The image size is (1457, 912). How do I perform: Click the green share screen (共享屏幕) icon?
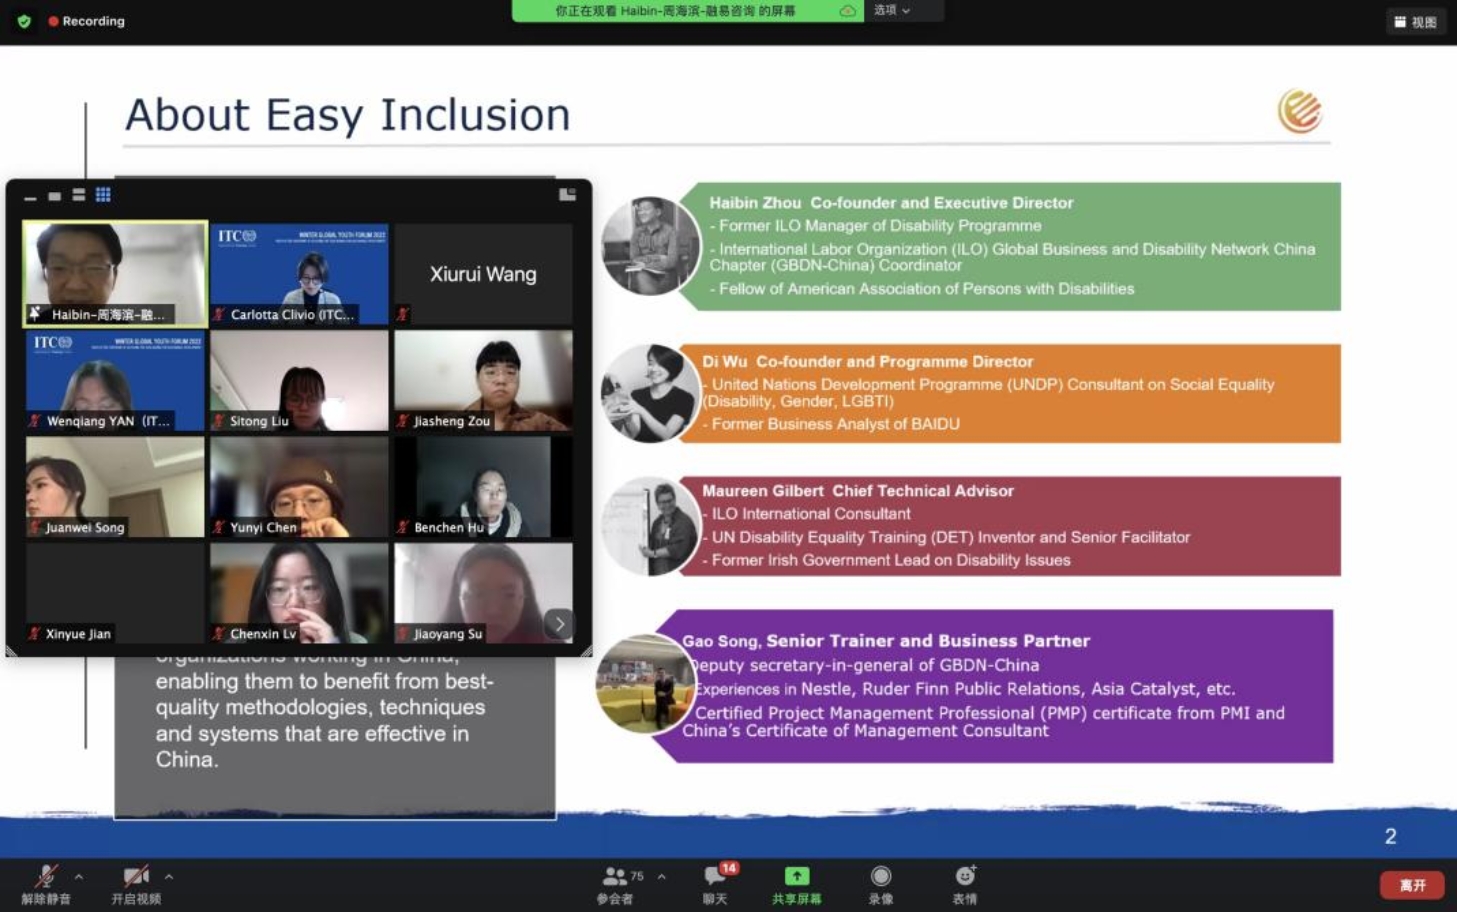click(796, 877)
